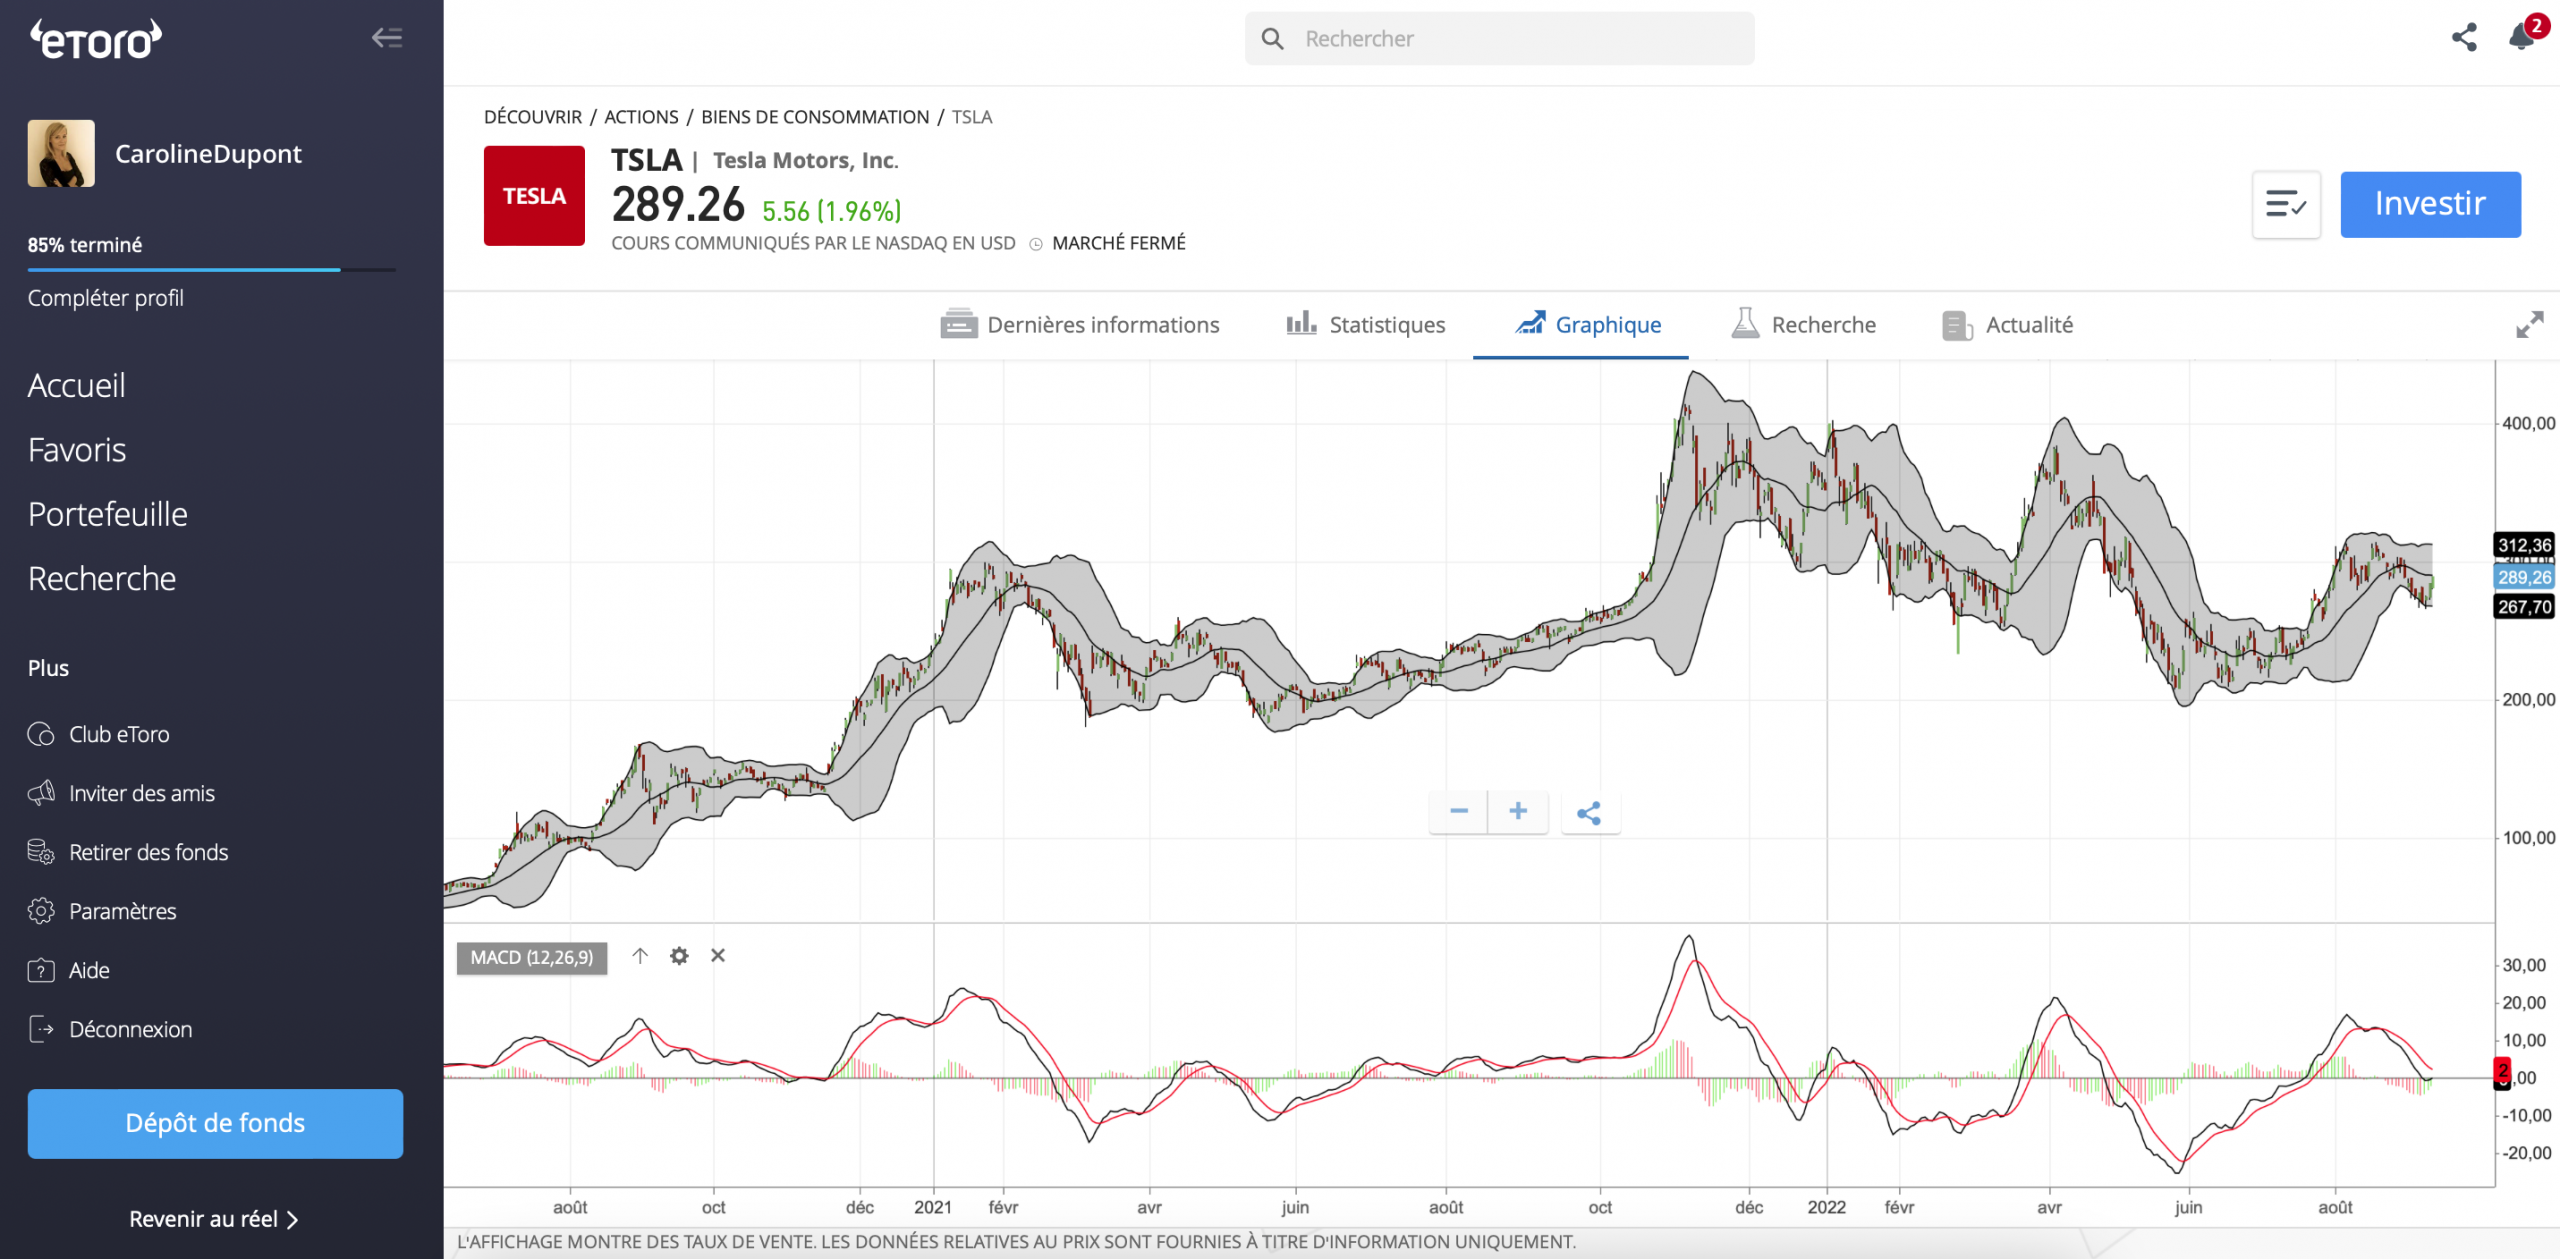Remove MACD indicator with X icon

point(718,956)
